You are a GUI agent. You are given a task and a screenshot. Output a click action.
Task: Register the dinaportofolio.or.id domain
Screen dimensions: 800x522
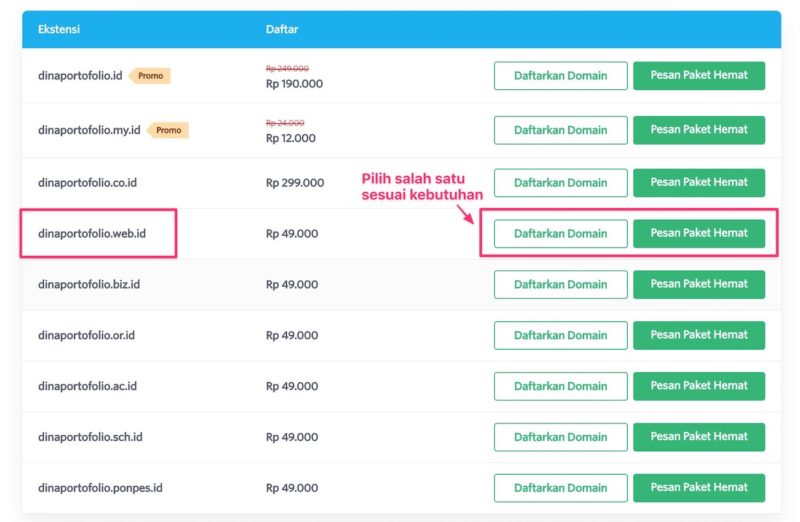560,335
